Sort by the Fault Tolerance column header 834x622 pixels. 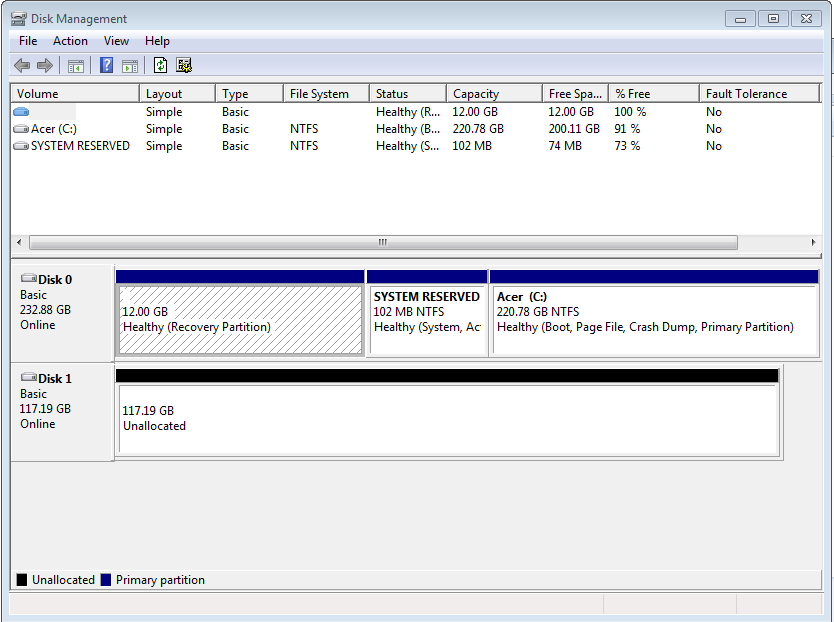click(760, 94)
